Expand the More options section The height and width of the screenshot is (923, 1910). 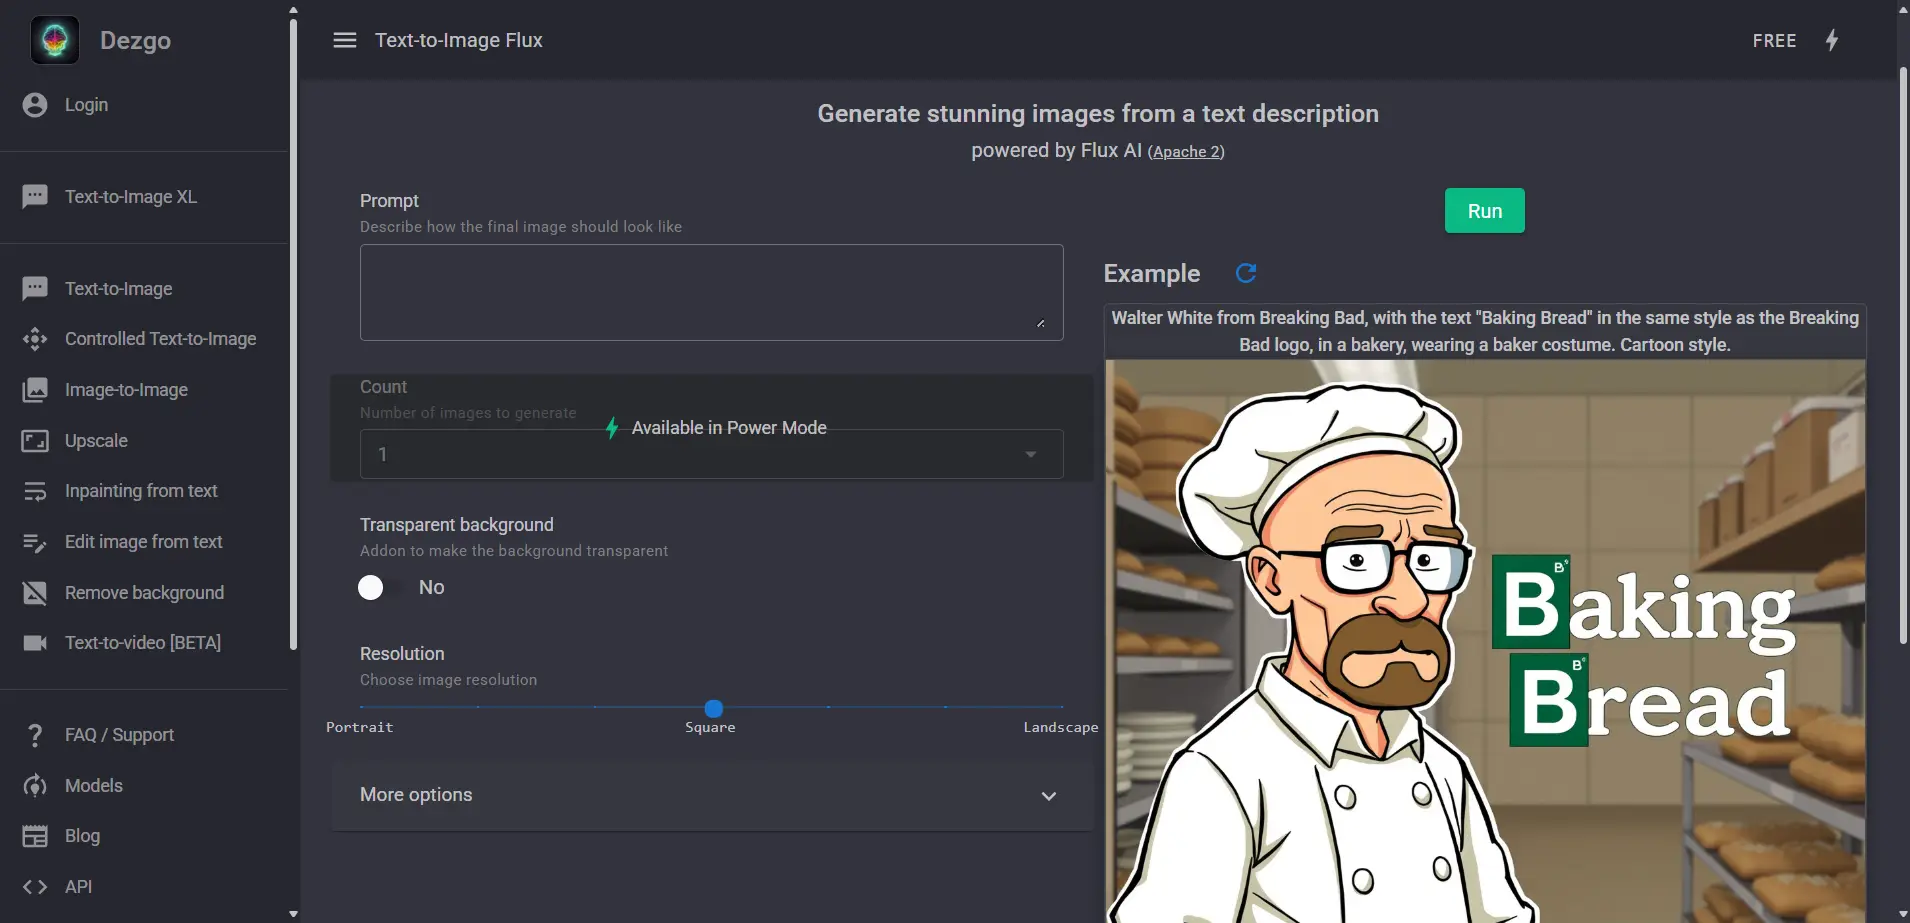coord(711,795)
